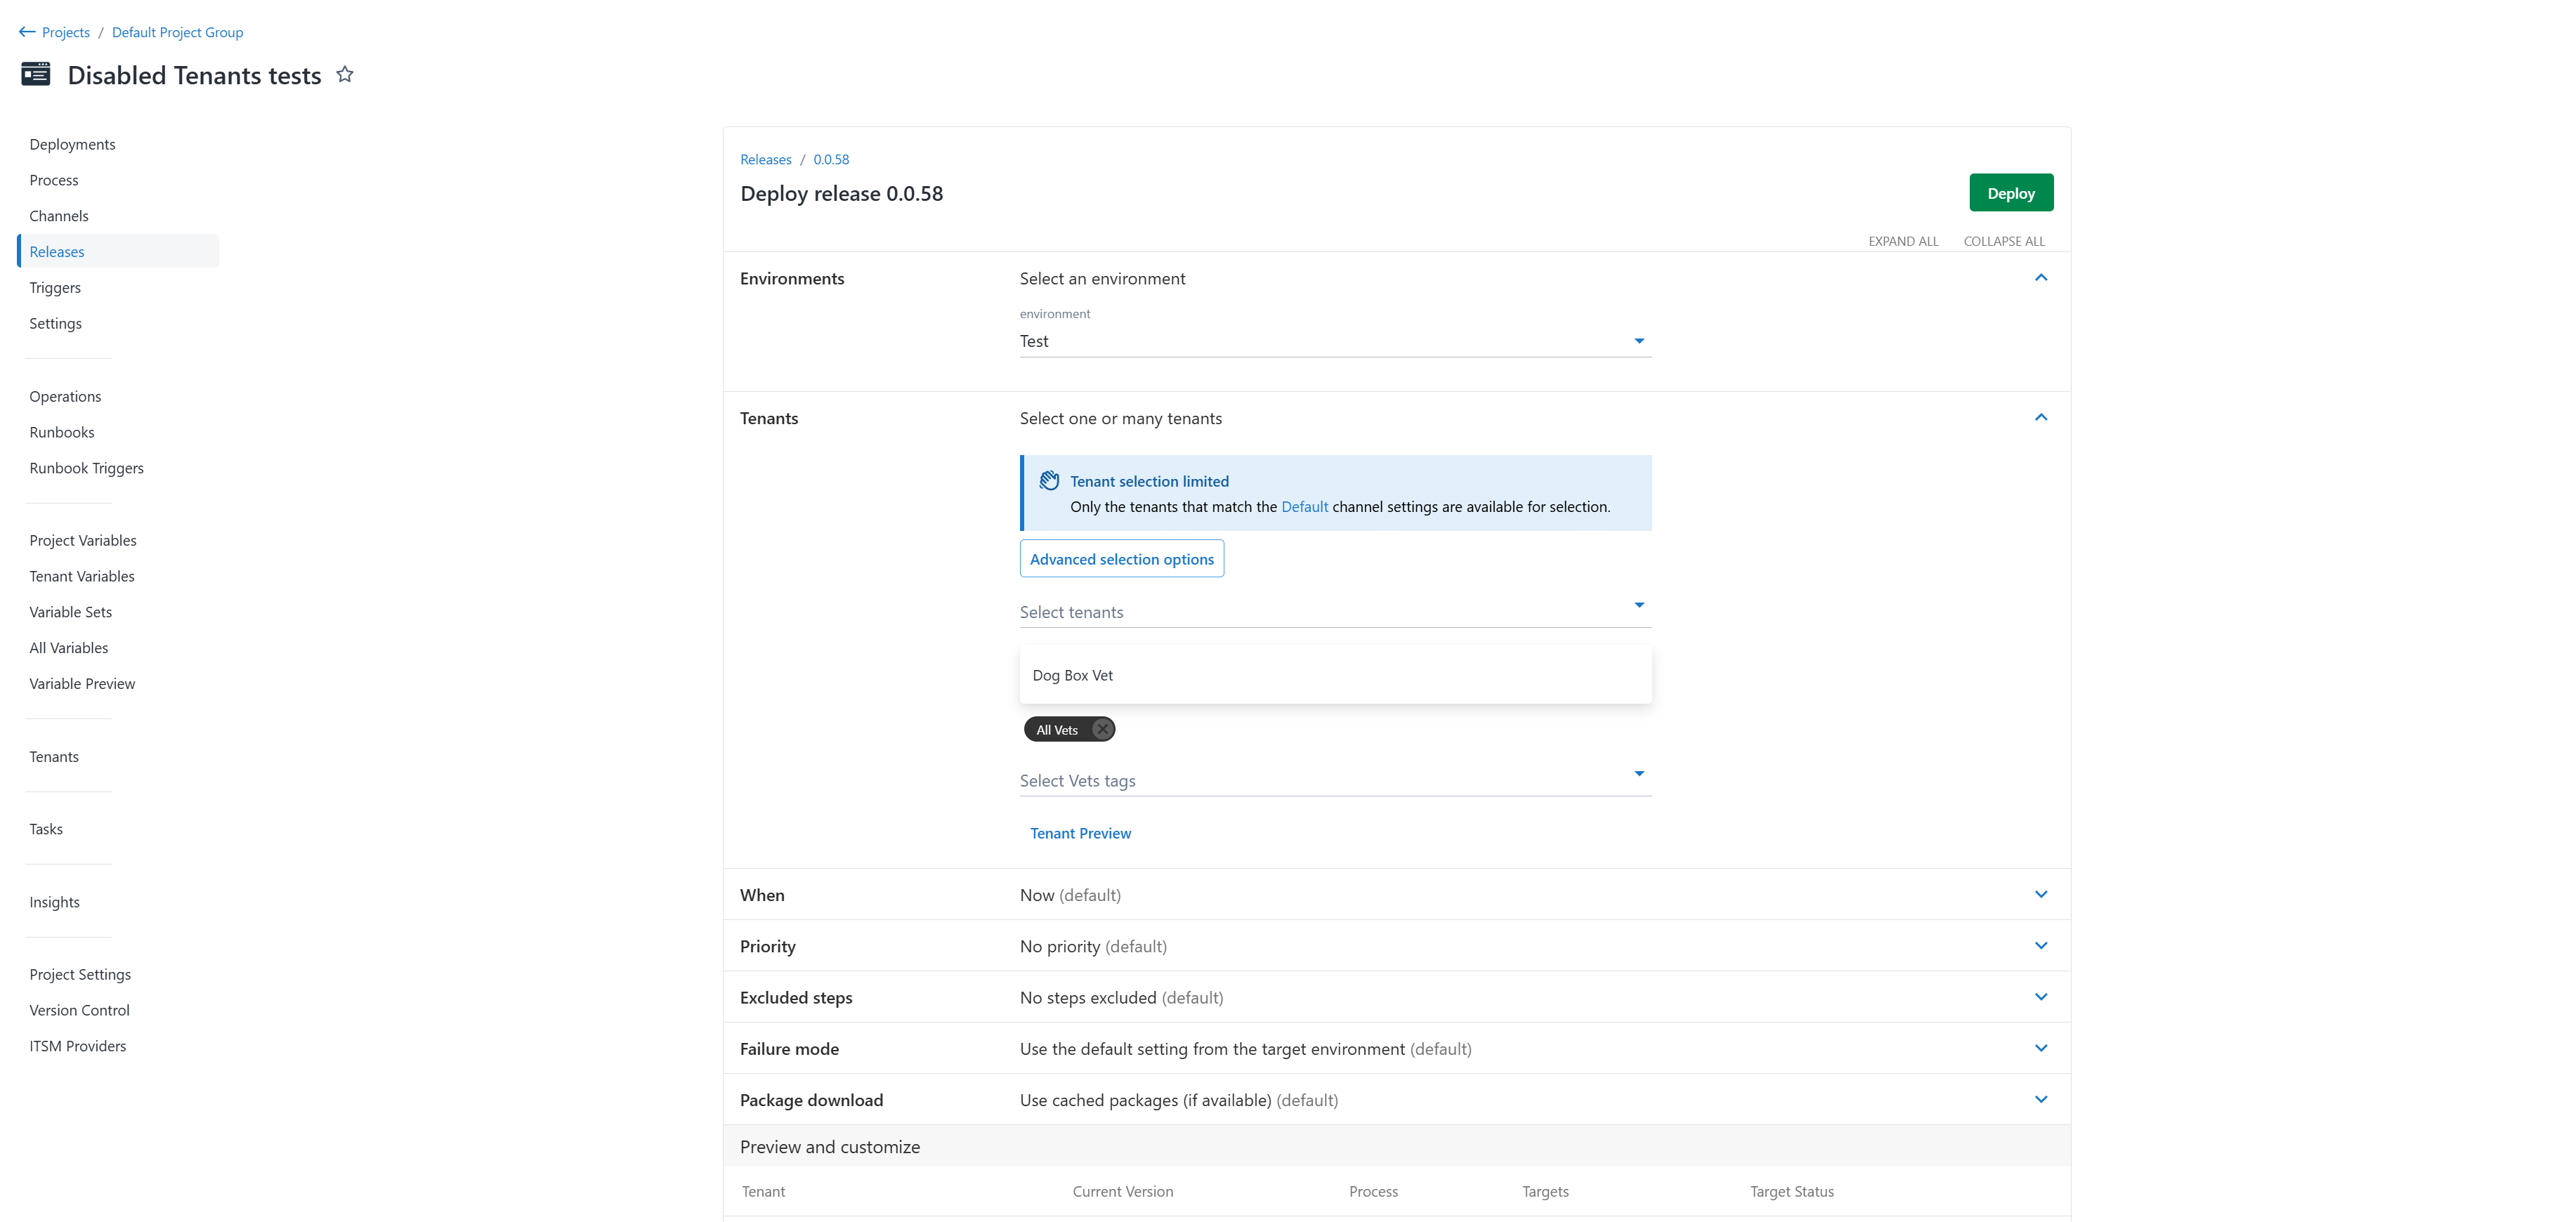
Task: Open the environment dropdown showing Test
Action: tap(1638, 340)
